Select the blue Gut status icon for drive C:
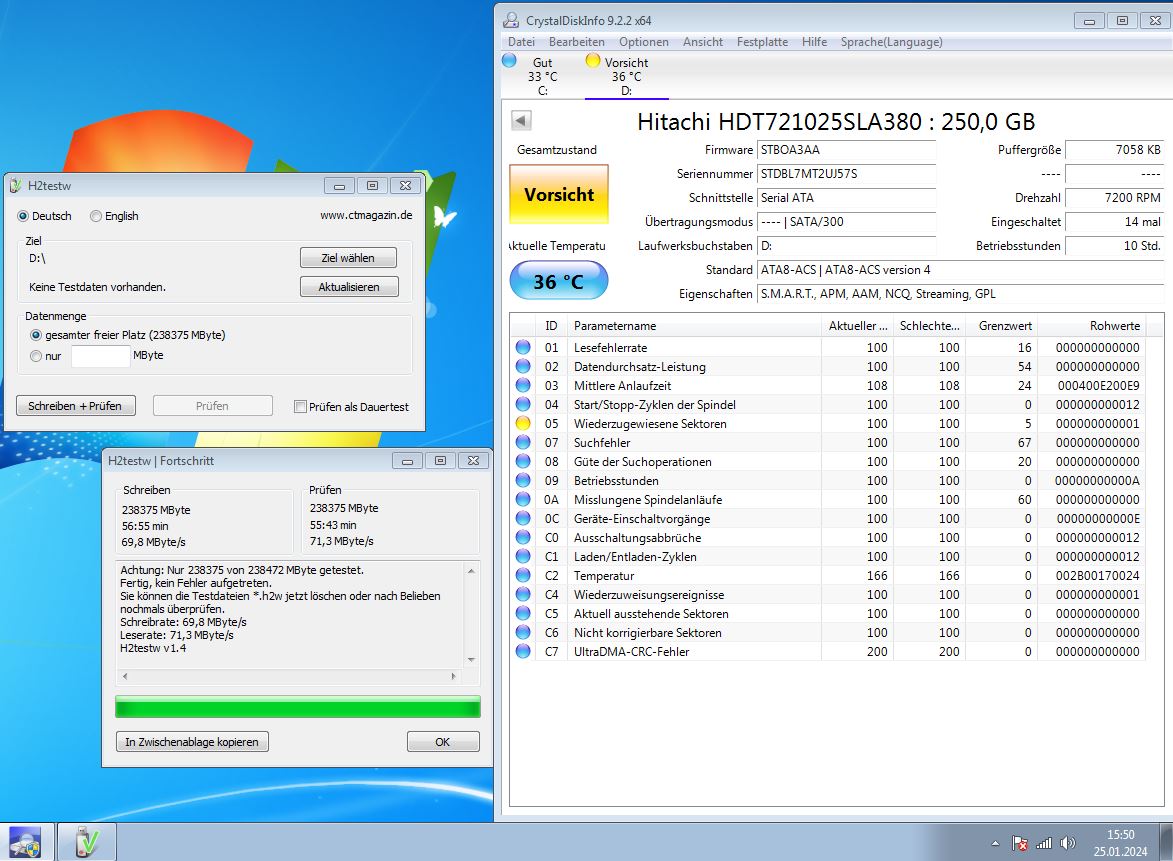 point(509,61)
